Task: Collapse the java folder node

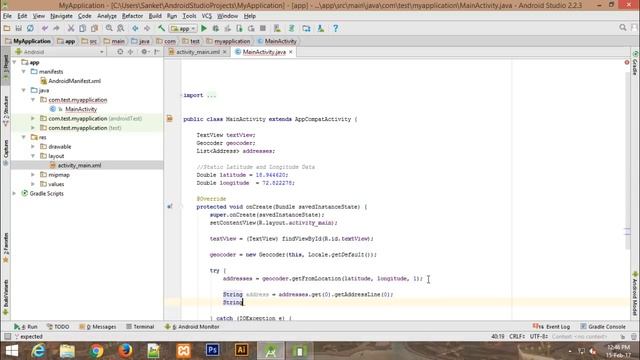Action: [24, 90]
